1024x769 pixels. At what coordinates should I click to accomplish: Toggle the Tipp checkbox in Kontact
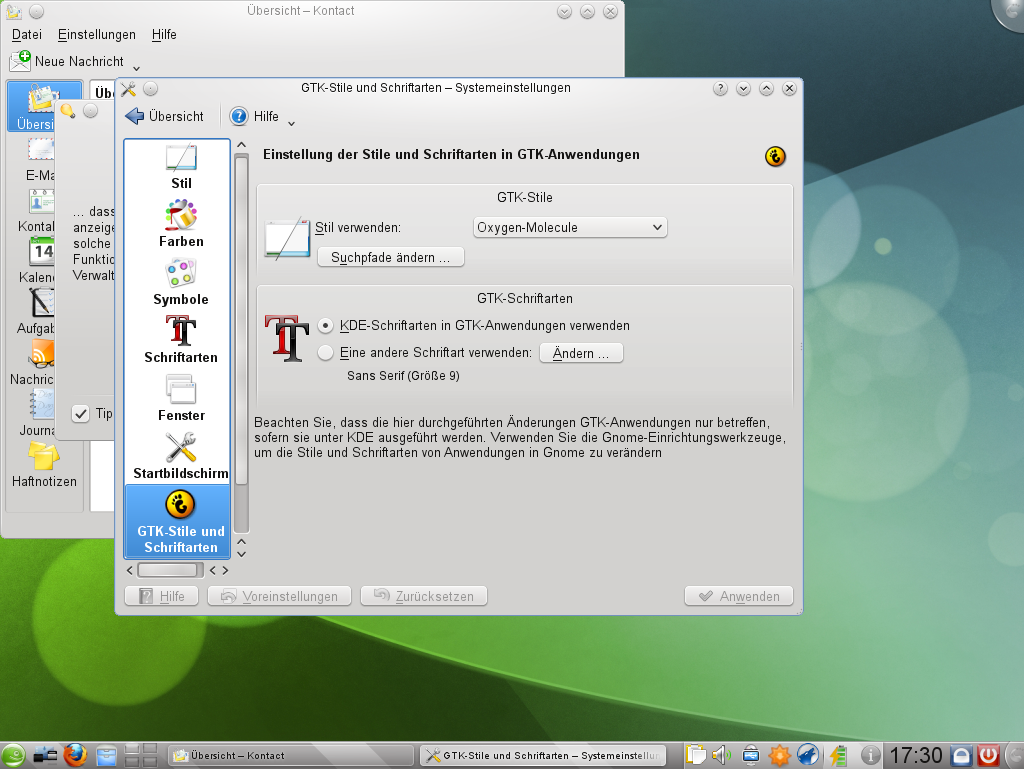click(80, 413)
